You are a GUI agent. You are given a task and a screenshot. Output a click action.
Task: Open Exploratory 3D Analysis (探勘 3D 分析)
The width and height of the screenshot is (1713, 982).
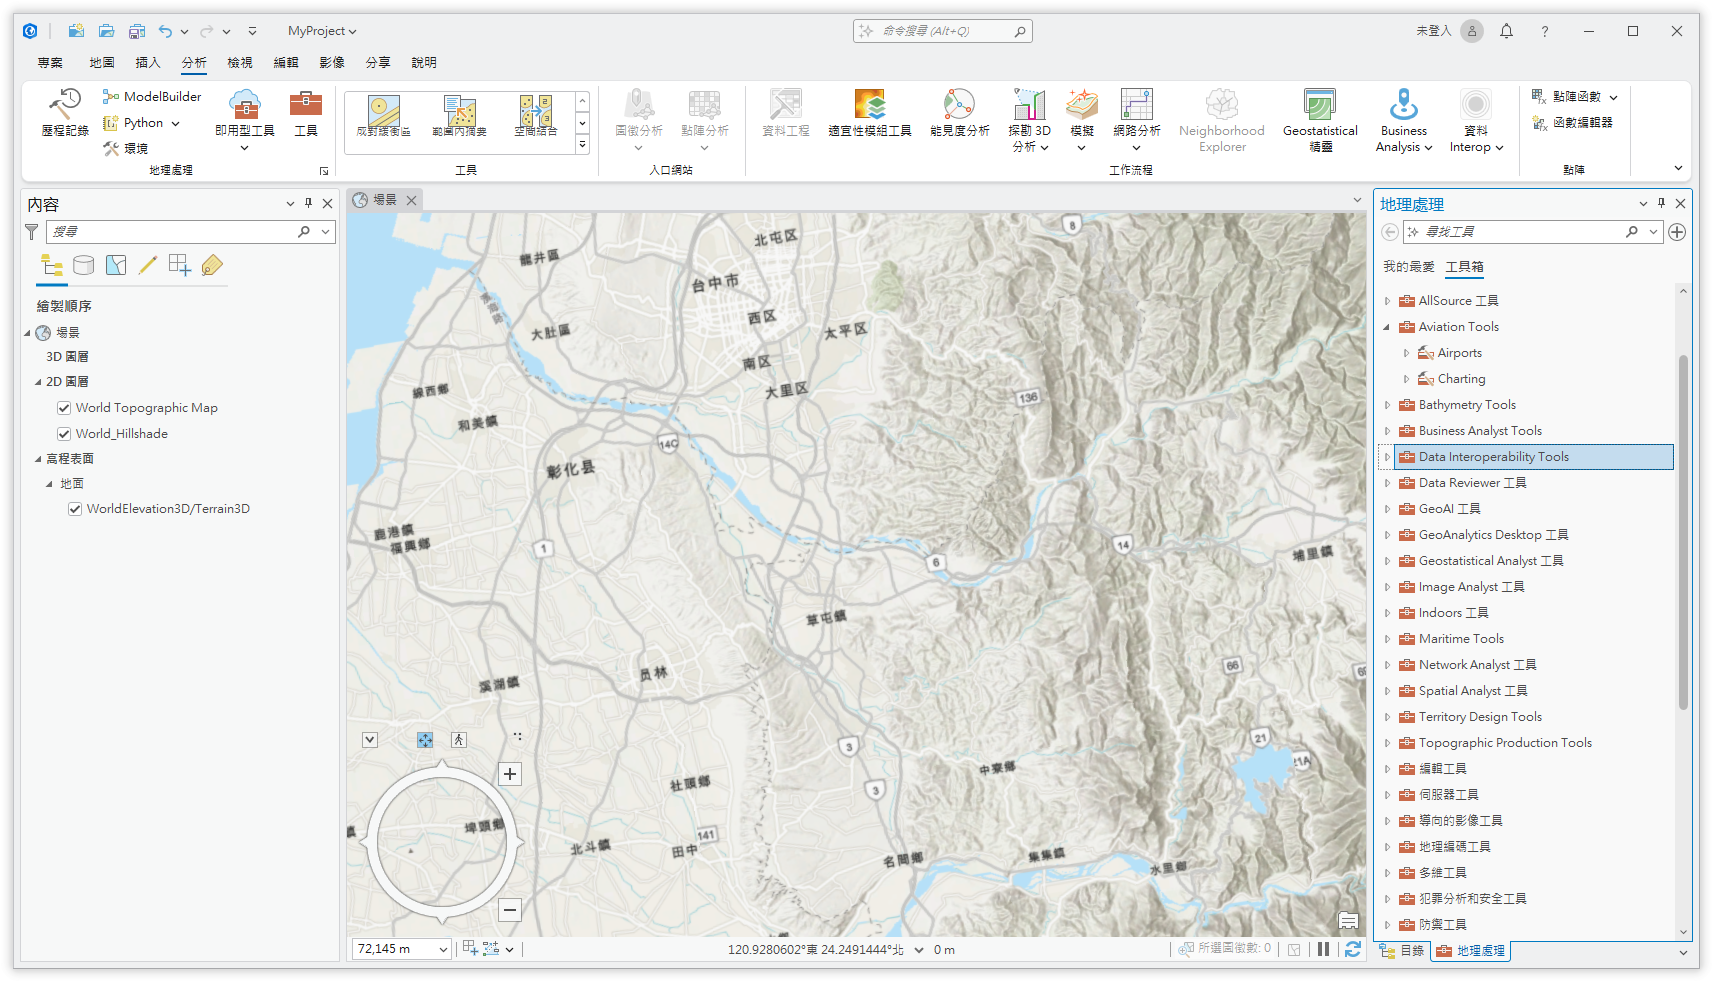pyautogui.click(x=1029, y=120)
